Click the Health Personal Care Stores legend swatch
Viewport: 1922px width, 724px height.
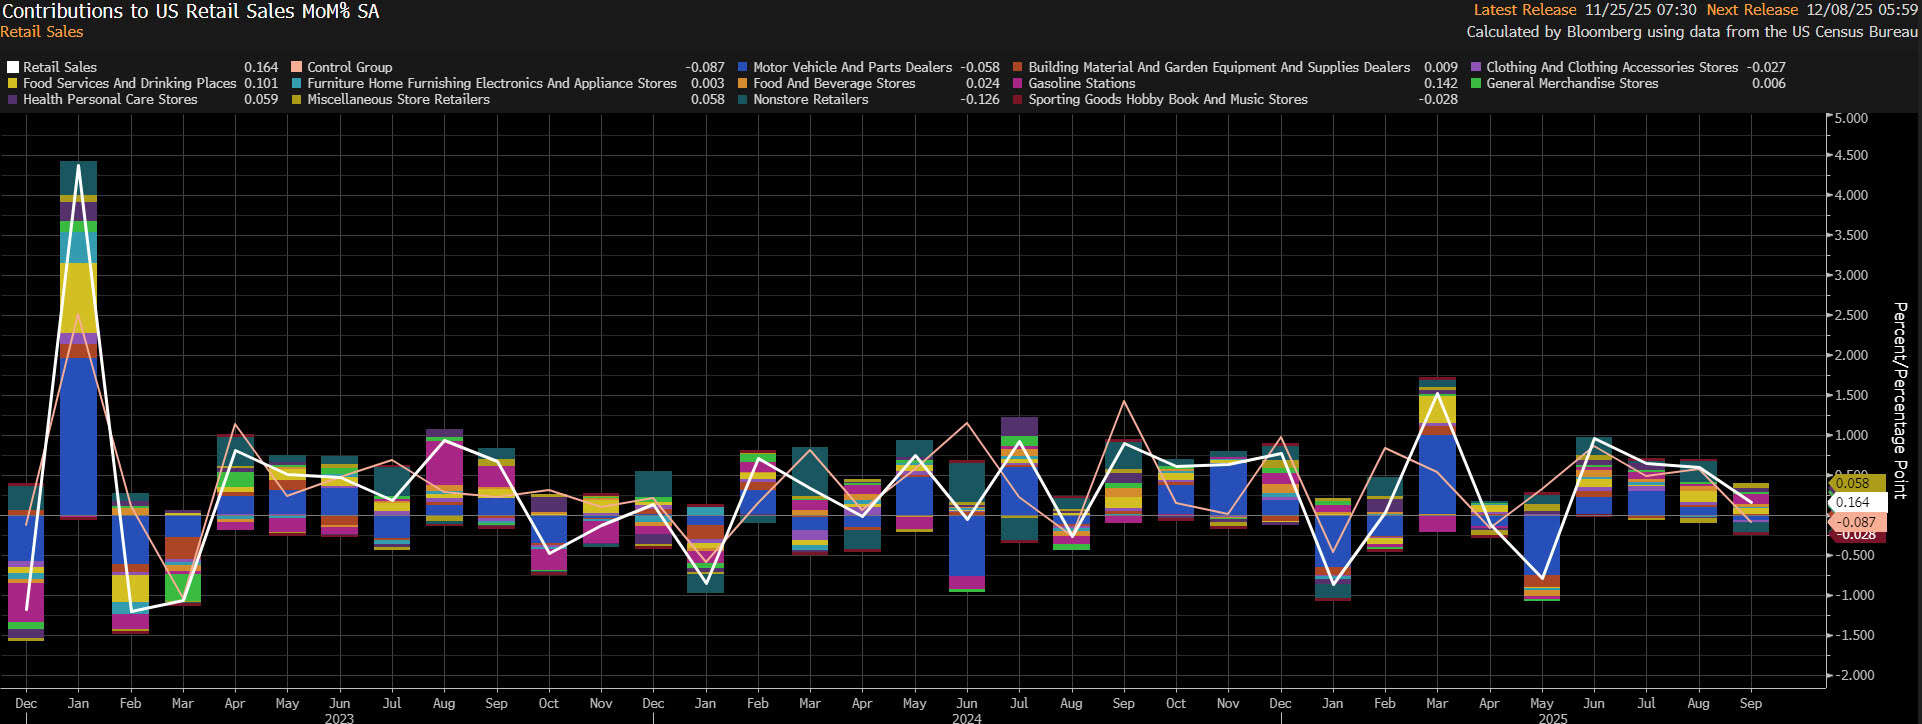pyautogui.click(x=13, y=100)
